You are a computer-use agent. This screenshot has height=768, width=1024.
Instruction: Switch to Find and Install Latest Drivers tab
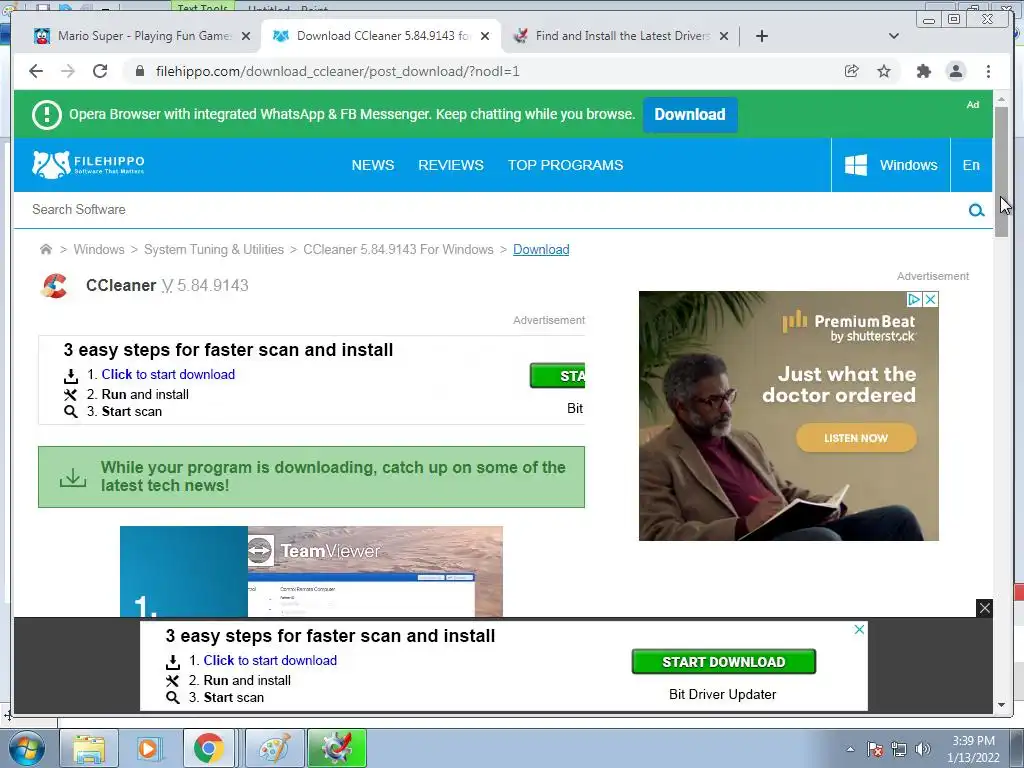pos(620,36)
